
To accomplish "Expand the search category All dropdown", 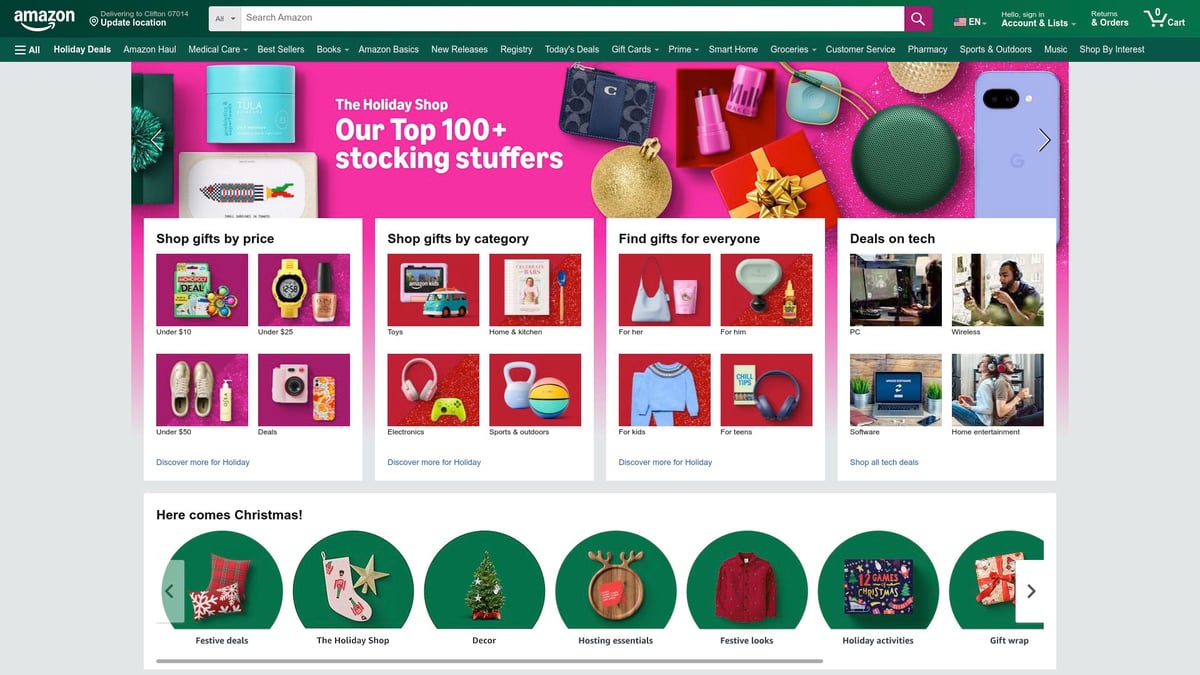I will tap(225, 18).
